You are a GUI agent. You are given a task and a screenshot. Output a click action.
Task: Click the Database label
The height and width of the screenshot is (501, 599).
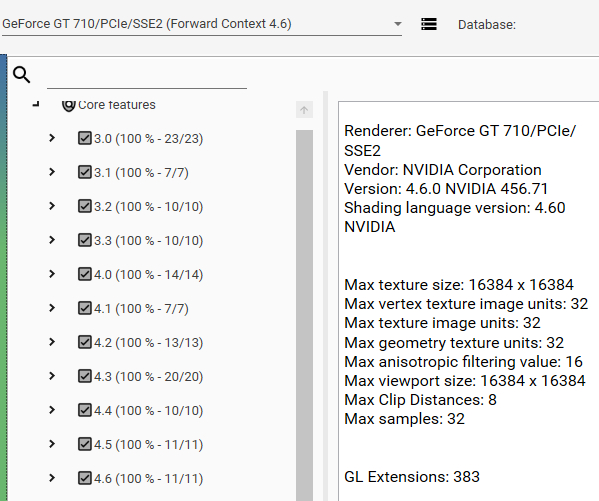[x=487, y=25]
